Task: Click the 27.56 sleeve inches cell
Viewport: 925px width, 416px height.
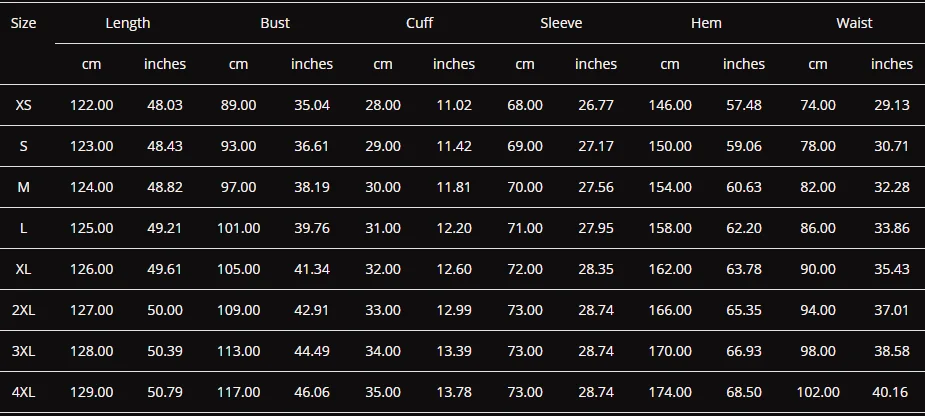Action: click(596, 187)
